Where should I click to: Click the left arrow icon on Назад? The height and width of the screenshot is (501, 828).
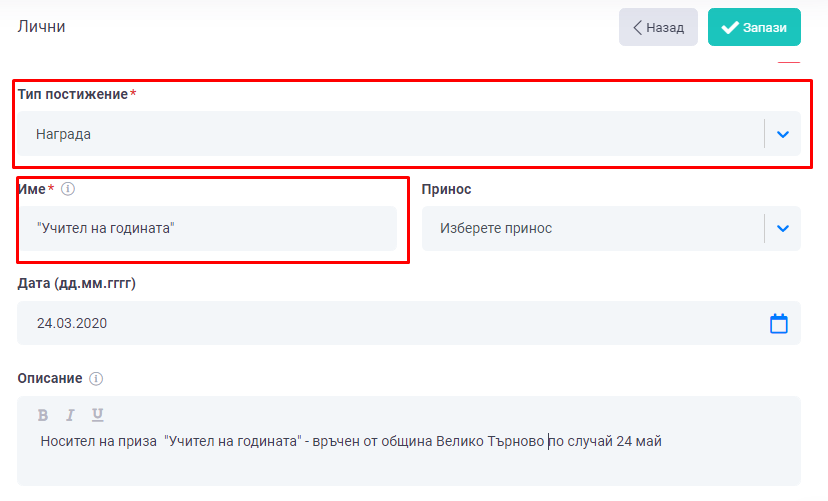tap(637, 28)
